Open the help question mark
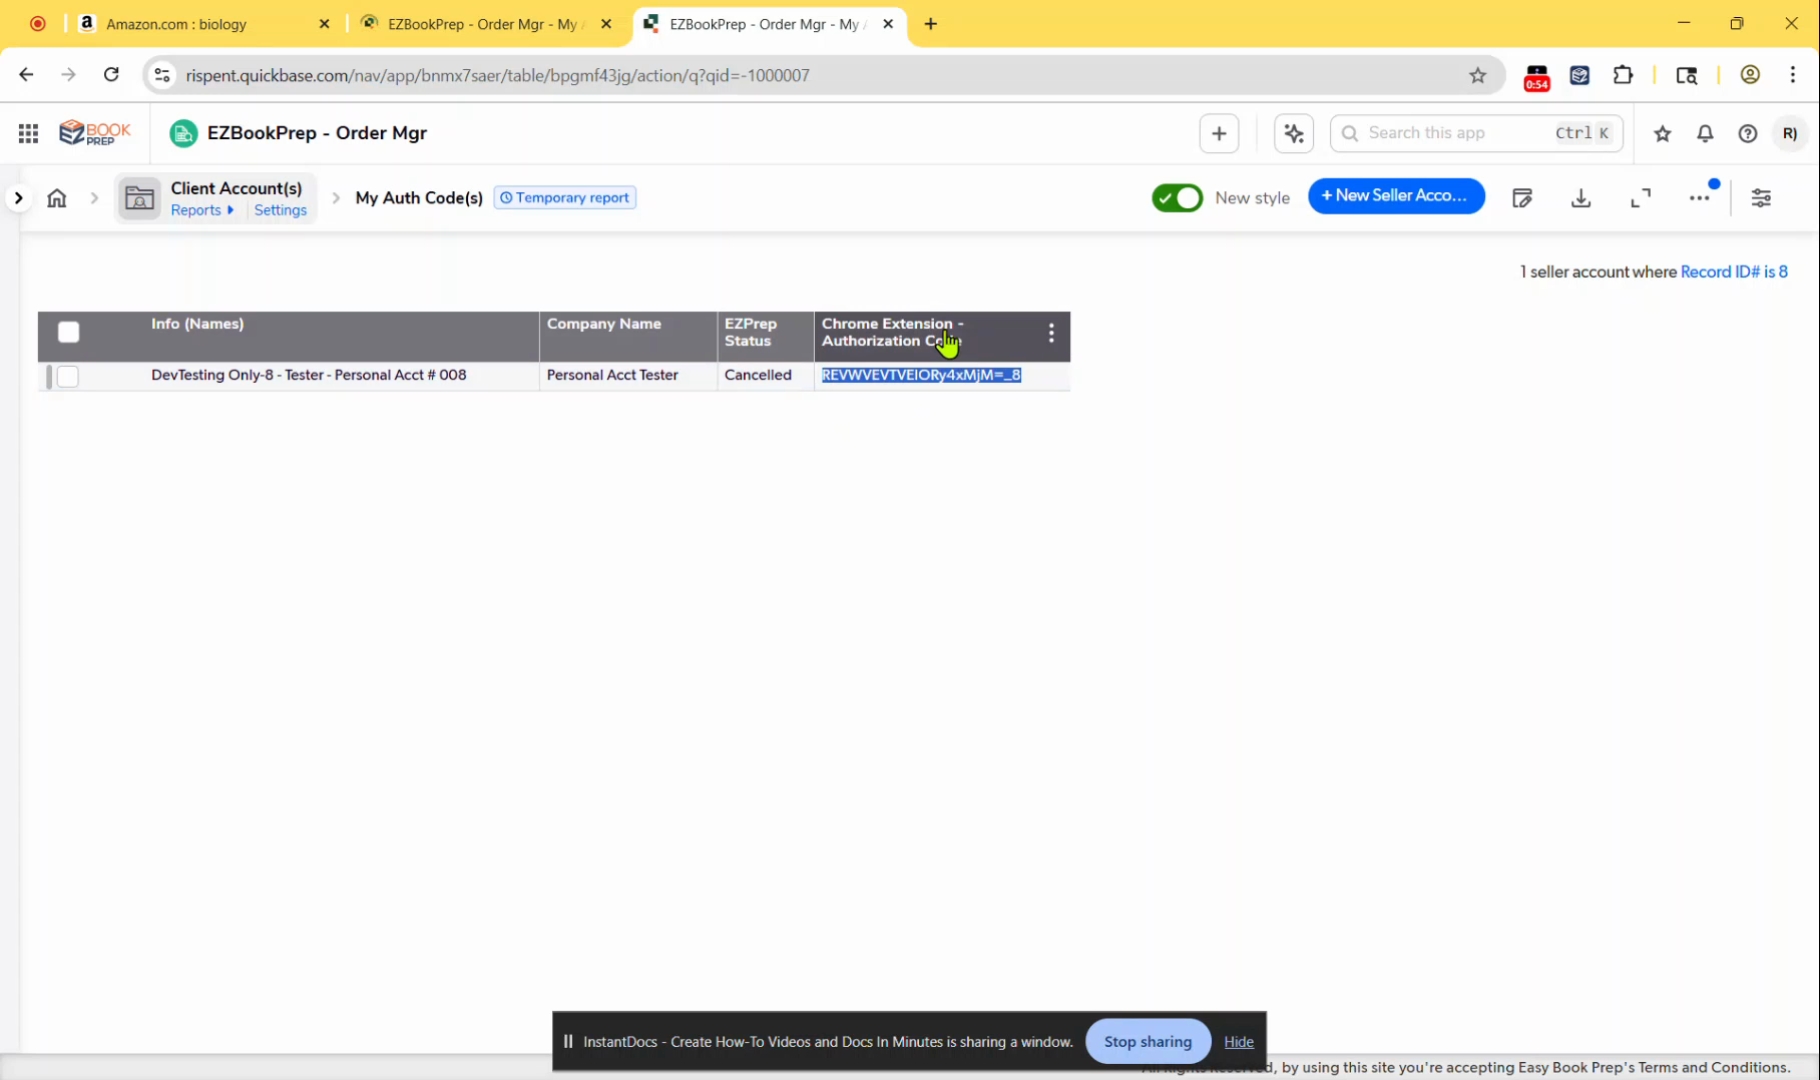Screen dimensions: 1820x1080 click(1748, 133)
